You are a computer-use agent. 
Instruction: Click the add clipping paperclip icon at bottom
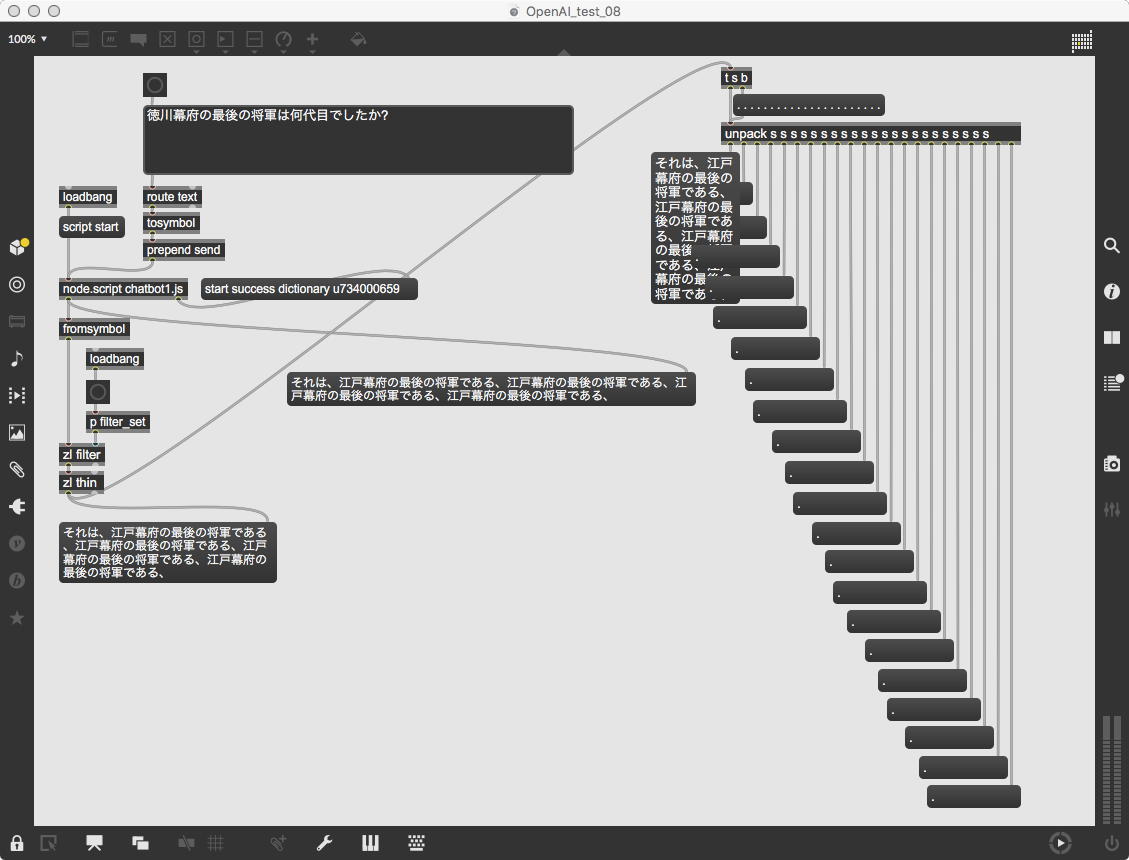278,843
